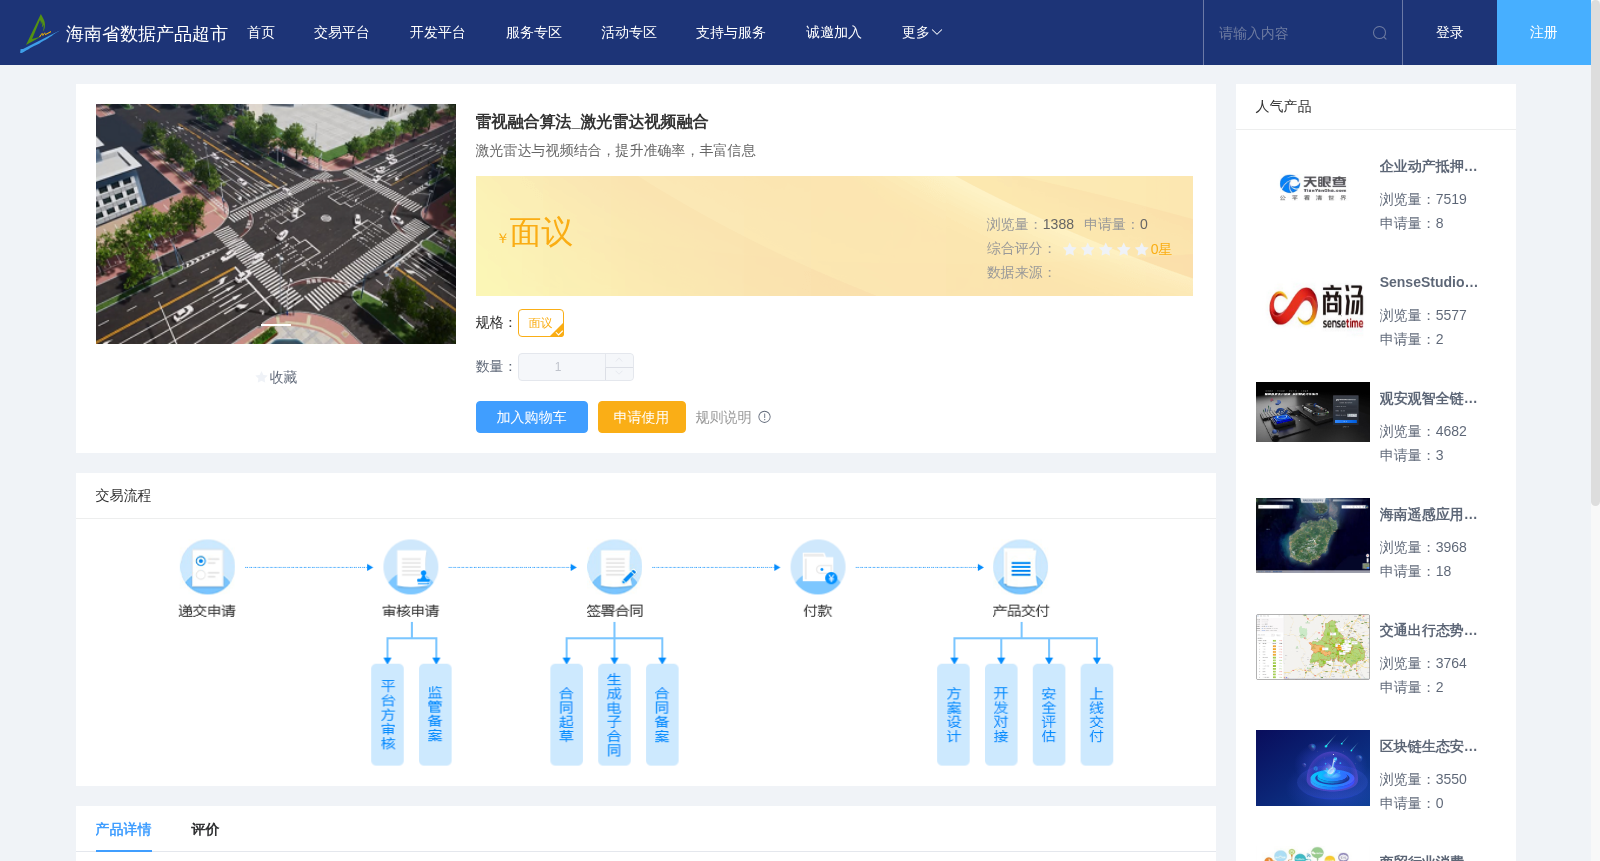This screenshot has height=861, width=1600.
Task: Open 观安观智全链 product title
Action: coord(1428,398)
